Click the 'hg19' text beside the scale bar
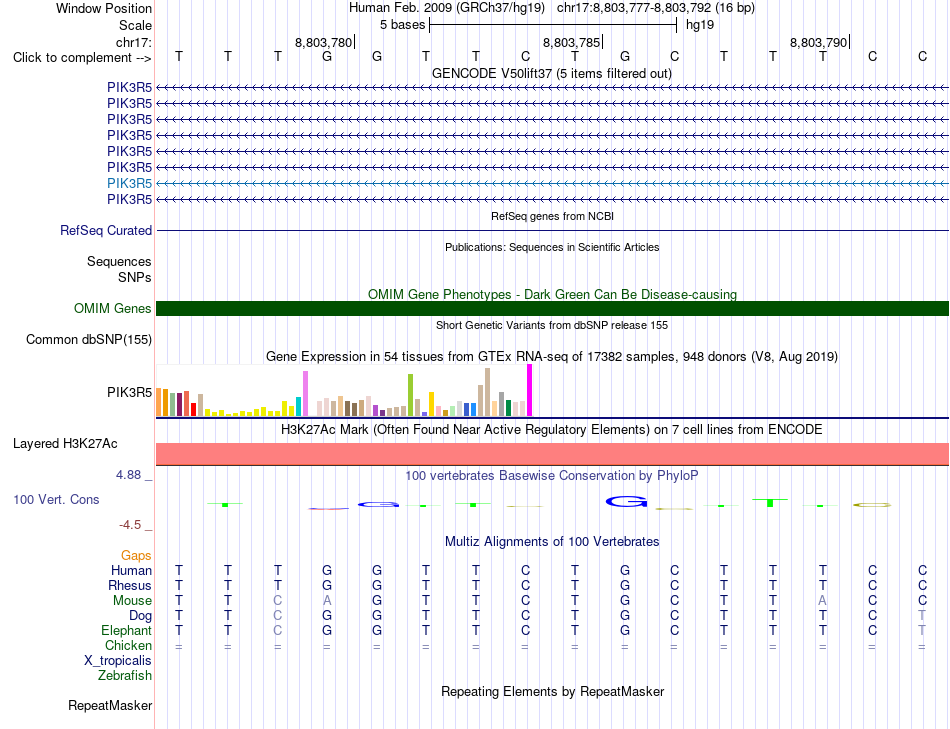This screenshot has width=950, height=729. 700,25
